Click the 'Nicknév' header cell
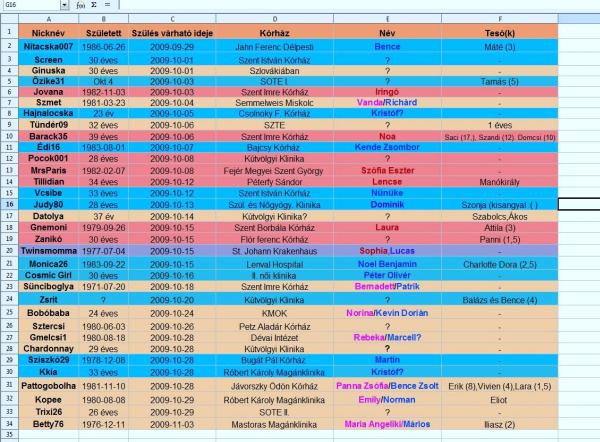 49,32
